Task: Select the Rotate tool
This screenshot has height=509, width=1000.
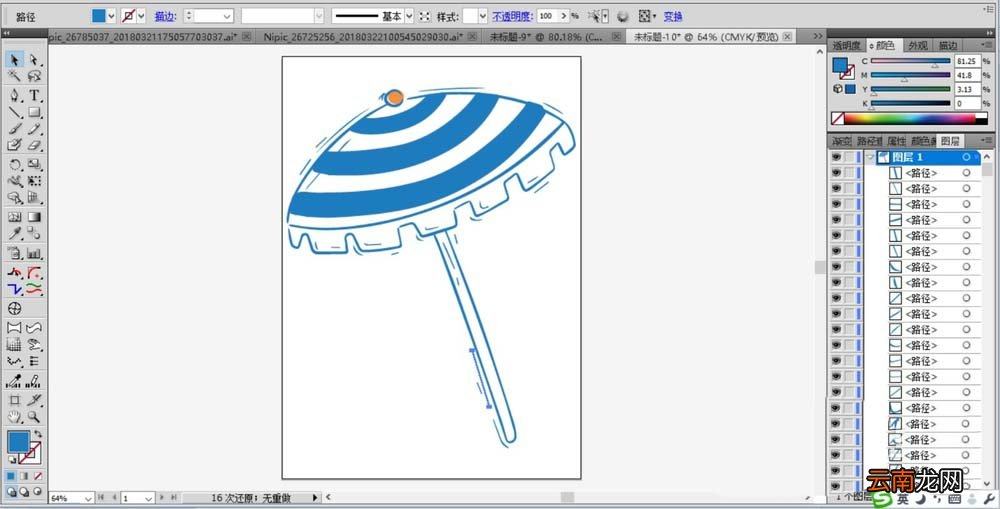Action: click(x=15, y=165)
